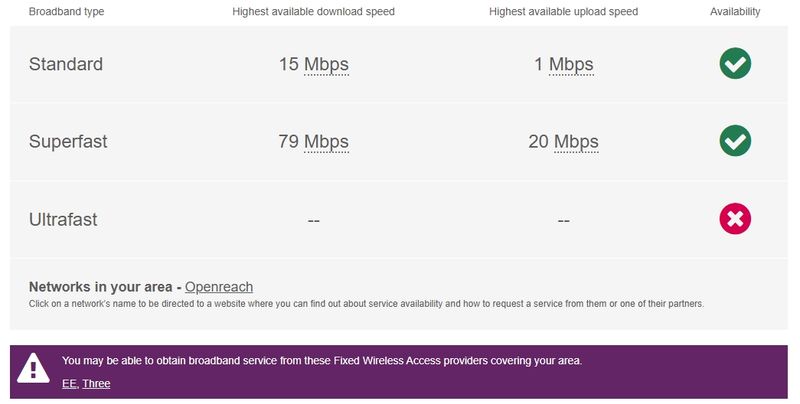This screenshot has width=800, height=404.
Task: Click the Broadband type column header
Action: 66,12
